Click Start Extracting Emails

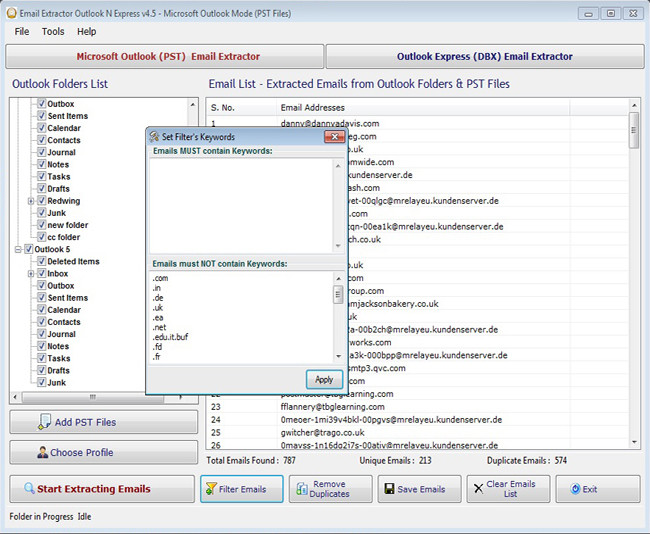[102, 489]
